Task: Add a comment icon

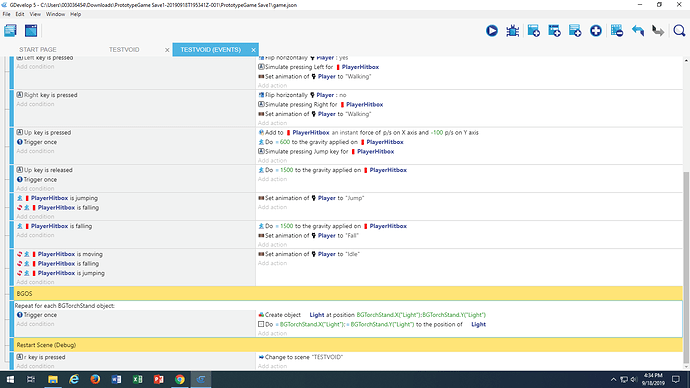Action: [575, 30]
